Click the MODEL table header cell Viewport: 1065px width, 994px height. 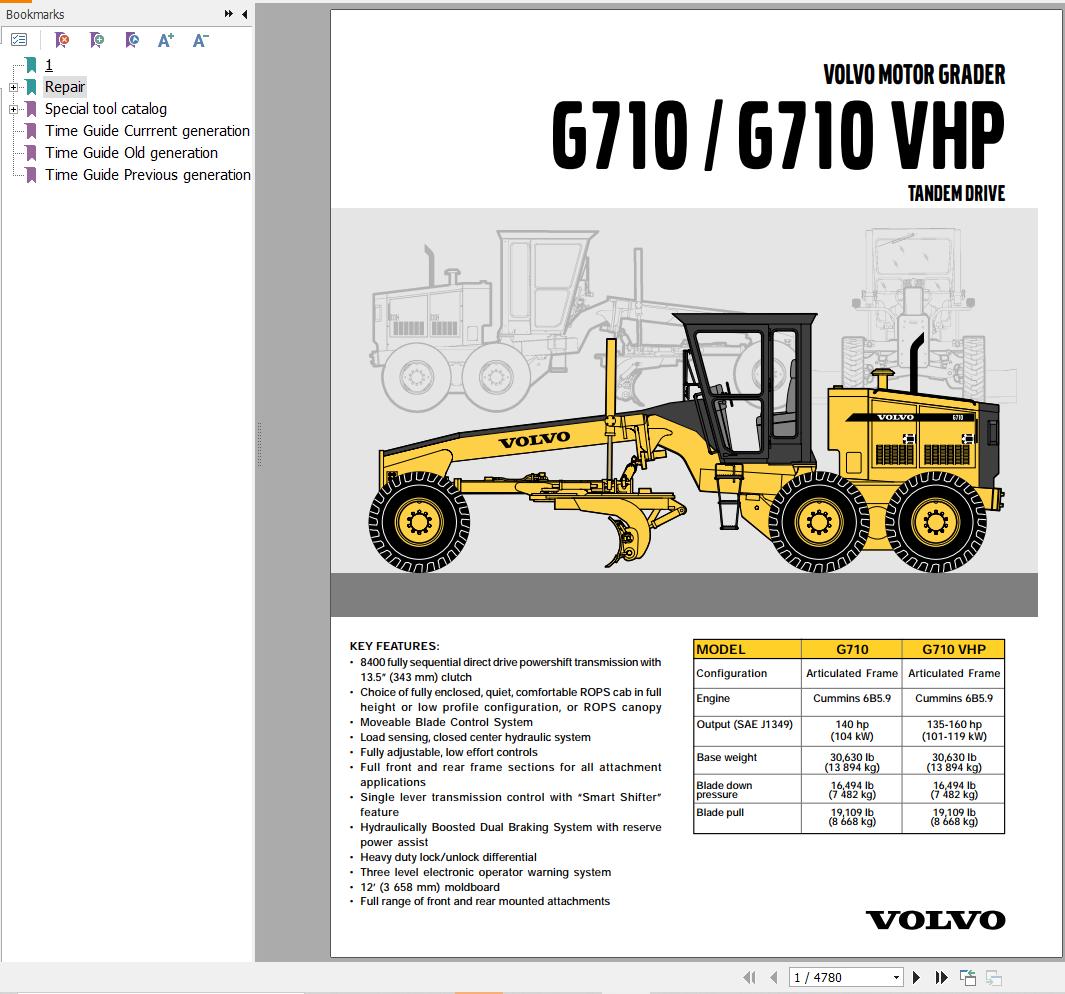pos(747,649)
